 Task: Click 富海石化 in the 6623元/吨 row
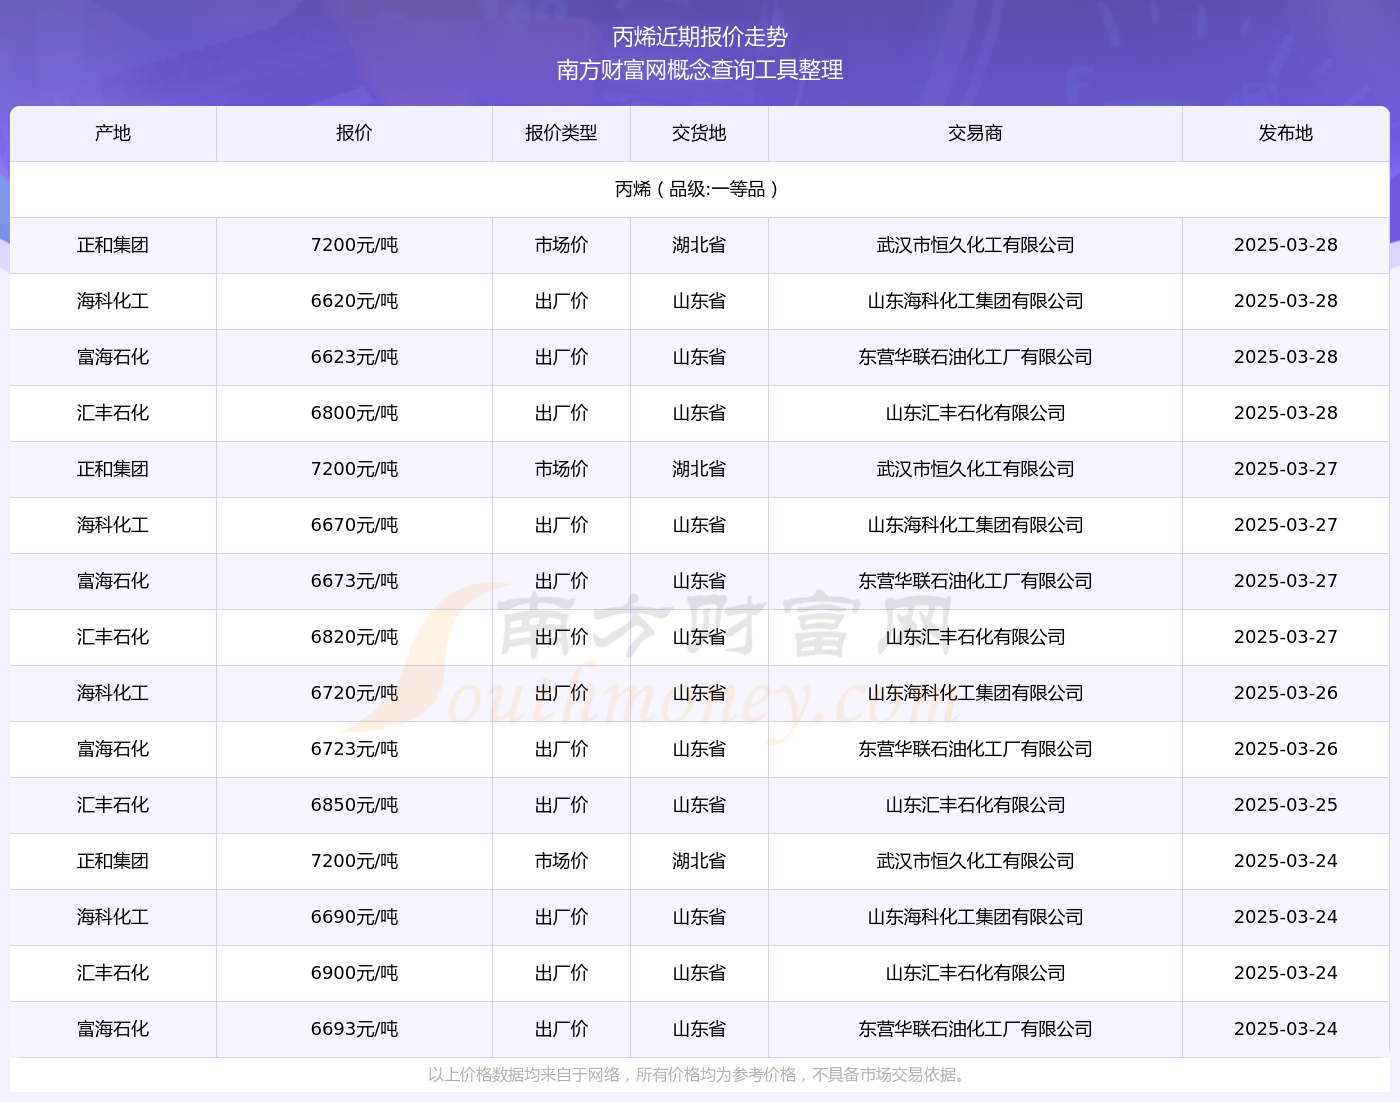113,357
